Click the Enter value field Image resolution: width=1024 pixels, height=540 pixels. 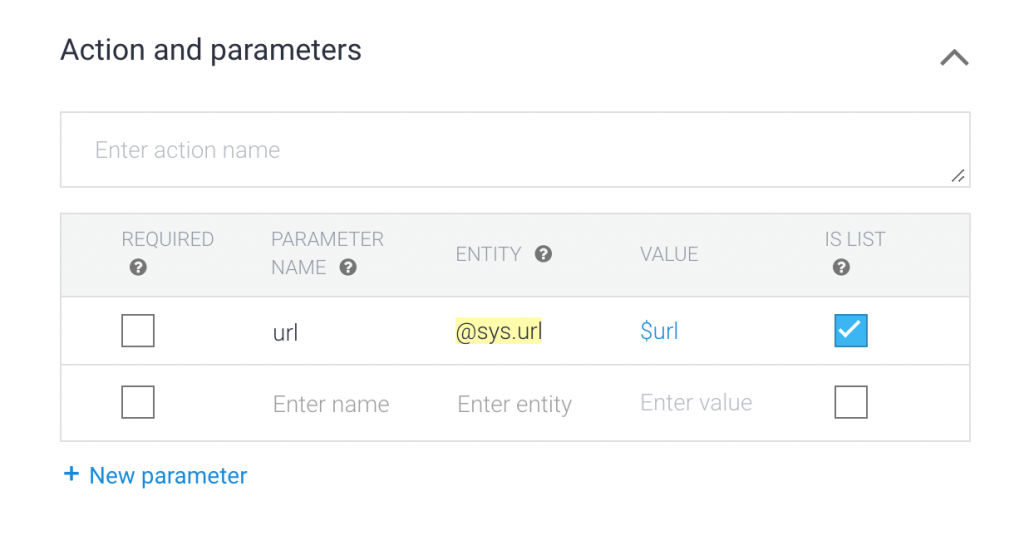tap(696, 403)
